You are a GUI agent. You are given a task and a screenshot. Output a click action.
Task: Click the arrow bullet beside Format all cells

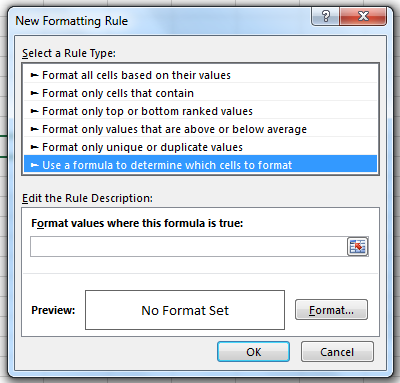click(35, 75)
